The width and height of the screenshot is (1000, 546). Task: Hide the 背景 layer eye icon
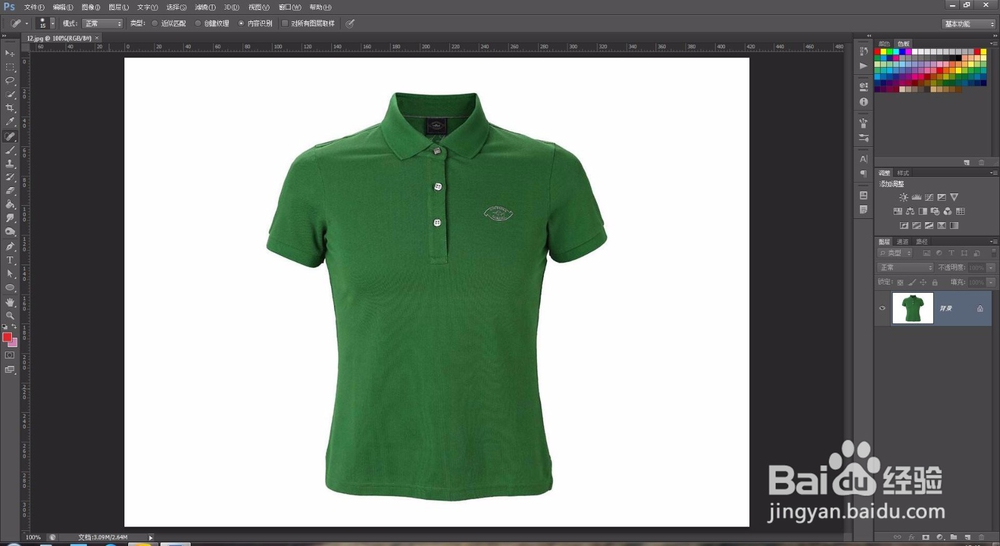(883, 308)
